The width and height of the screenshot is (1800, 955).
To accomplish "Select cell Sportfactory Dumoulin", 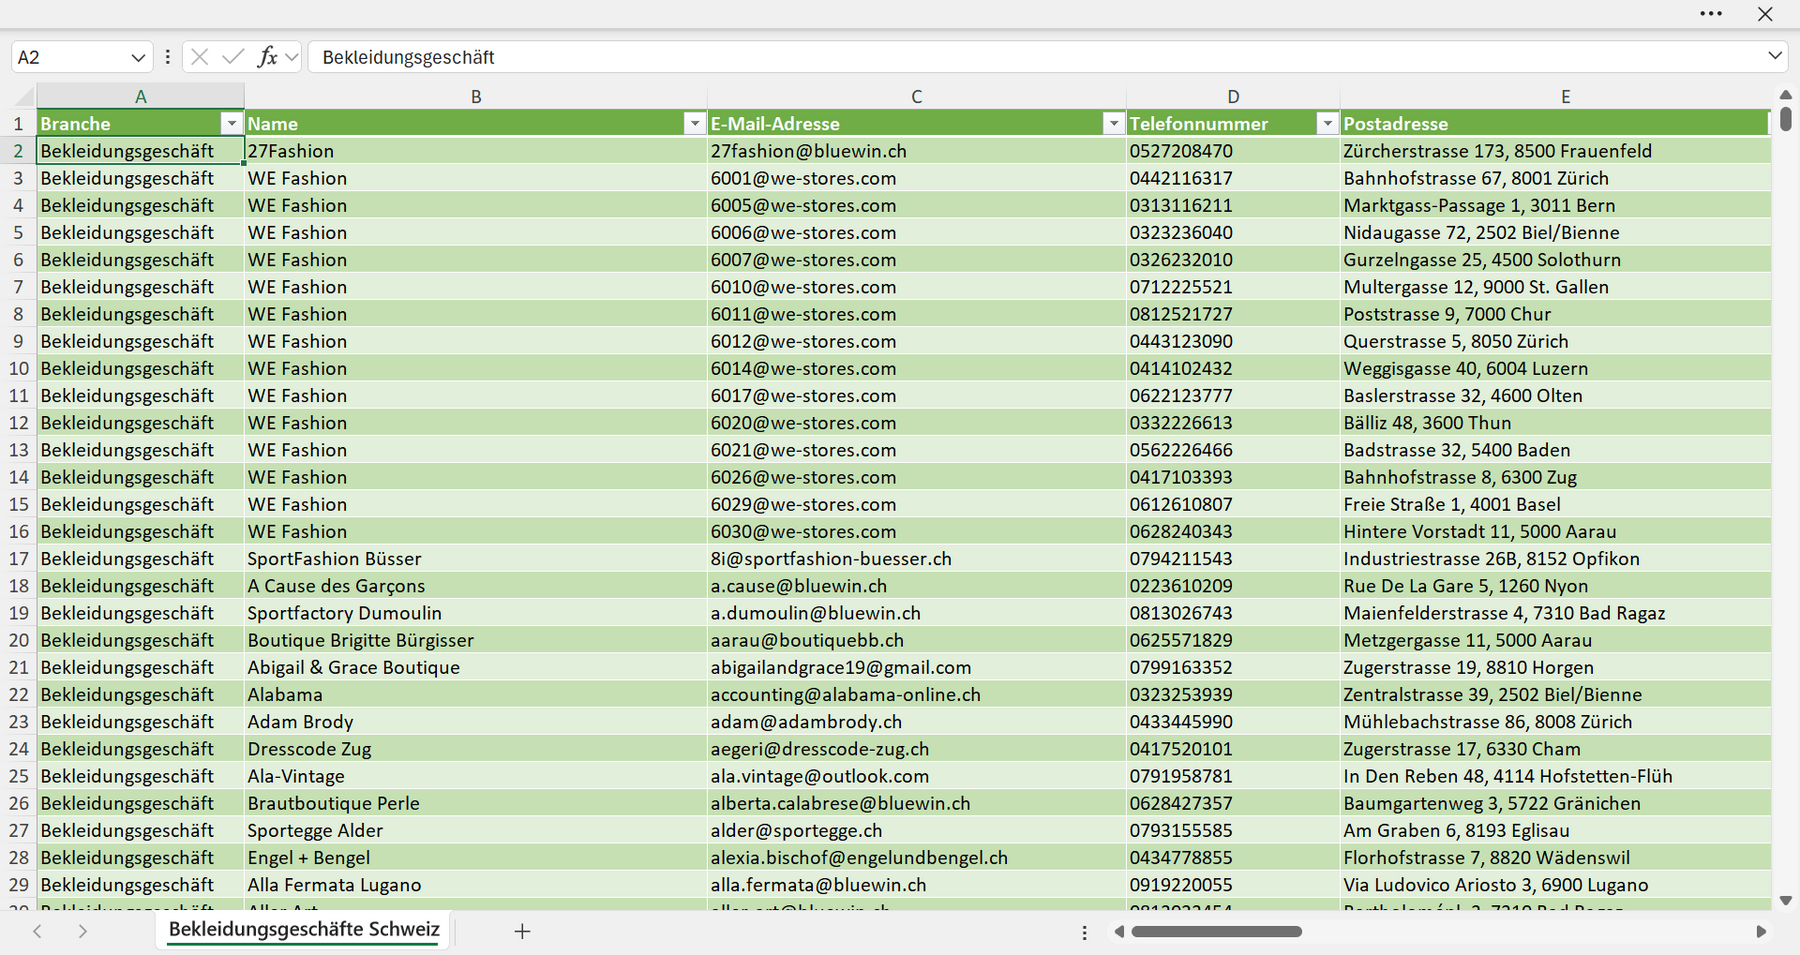I will point(476,613).
